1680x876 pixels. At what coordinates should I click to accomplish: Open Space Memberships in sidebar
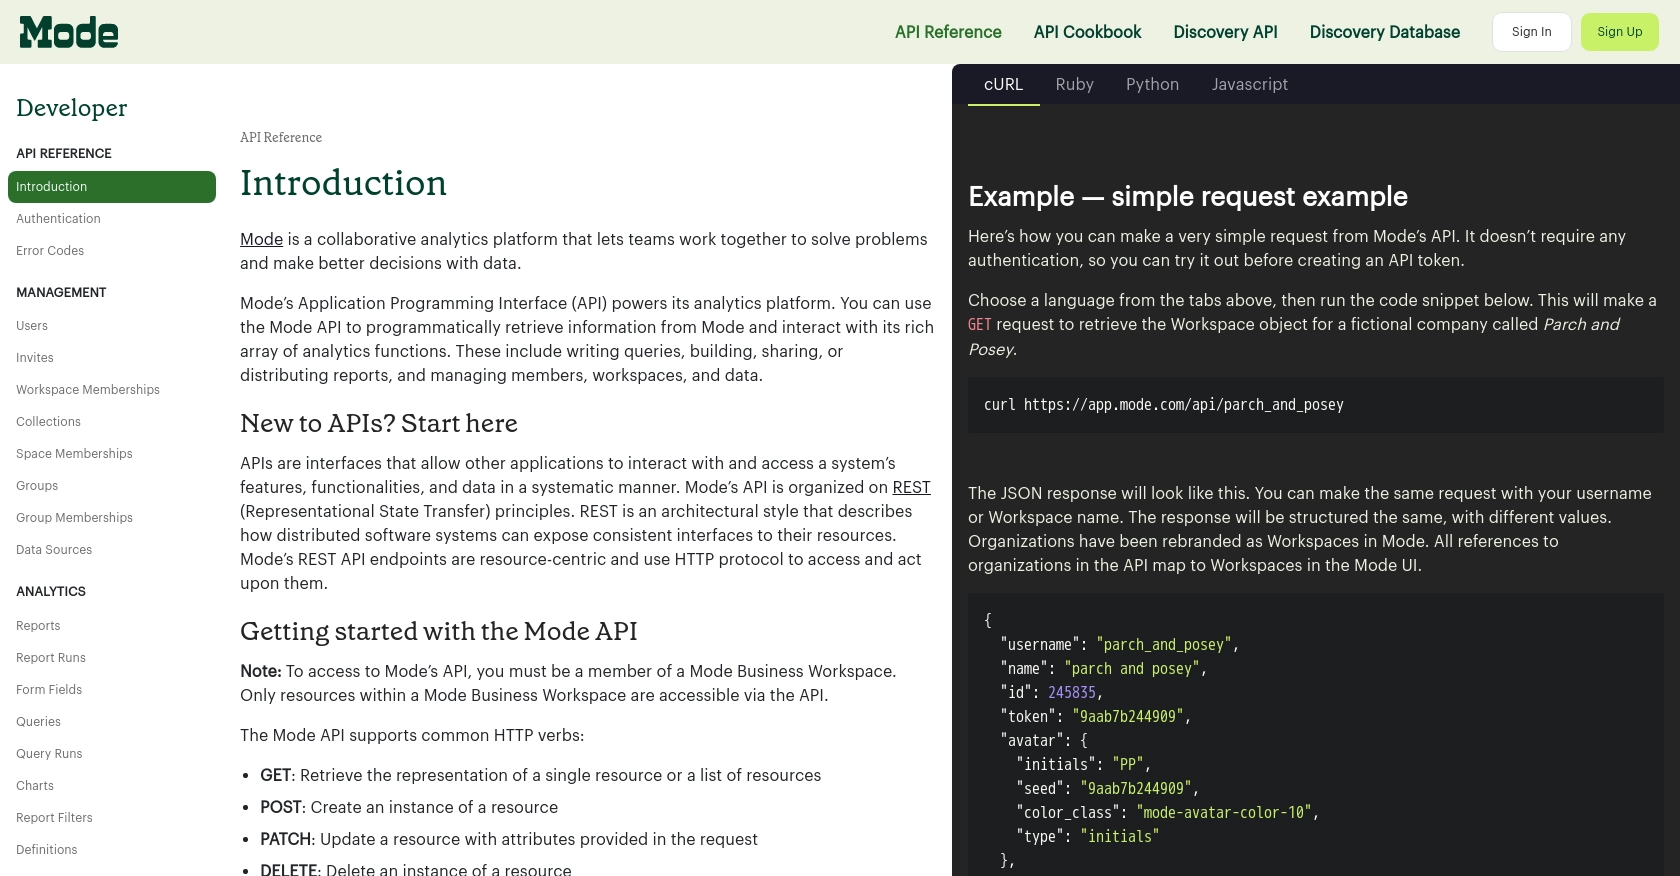click(74, 454)
